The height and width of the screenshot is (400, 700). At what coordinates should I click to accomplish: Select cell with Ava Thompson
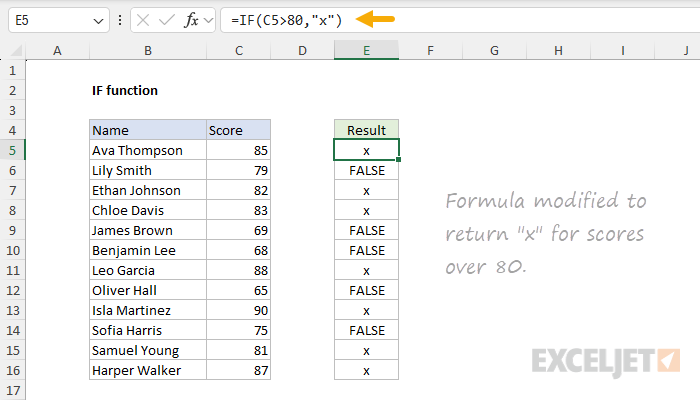[x=148, y=150]
